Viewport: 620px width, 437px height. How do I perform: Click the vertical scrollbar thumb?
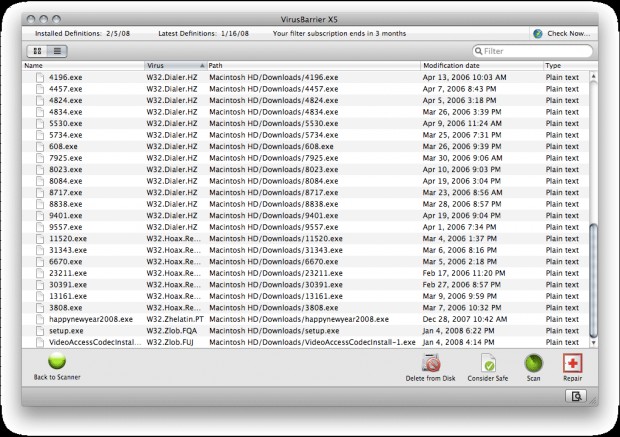click(x=594, y=280)
